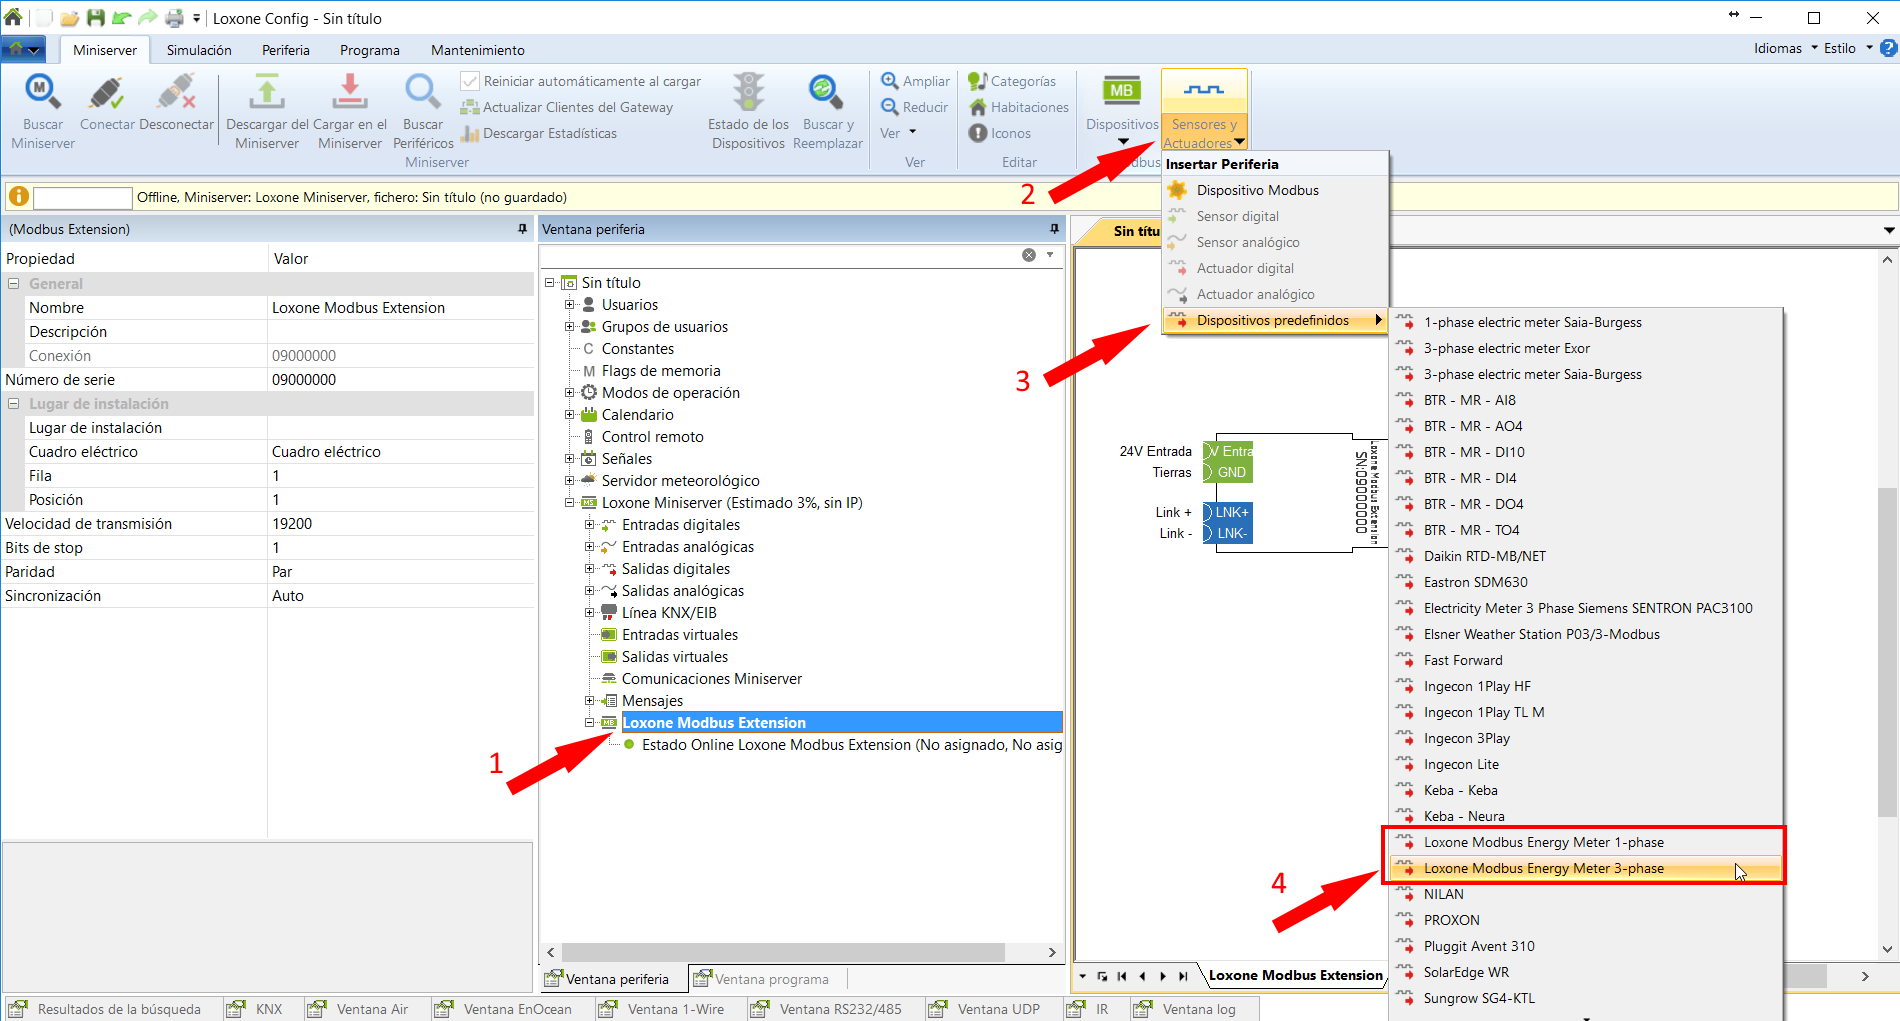1900x1021 pixels.
Task: Pin the Ventana periferia panel
Action: (1054, 229)
